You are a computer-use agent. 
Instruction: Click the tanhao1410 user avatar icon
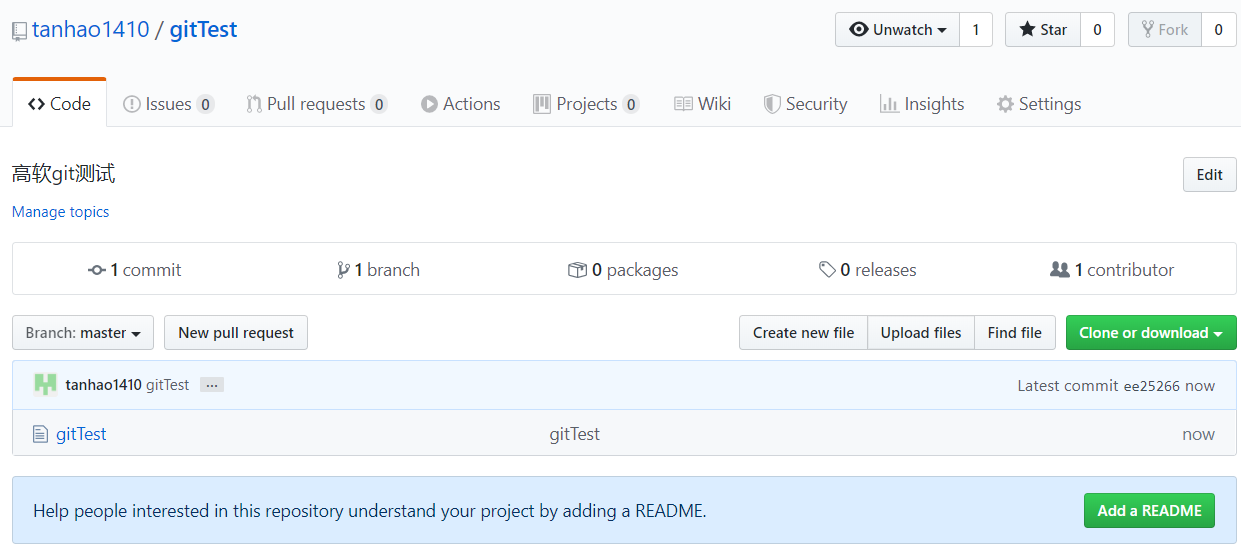click(x=45, y=385)
